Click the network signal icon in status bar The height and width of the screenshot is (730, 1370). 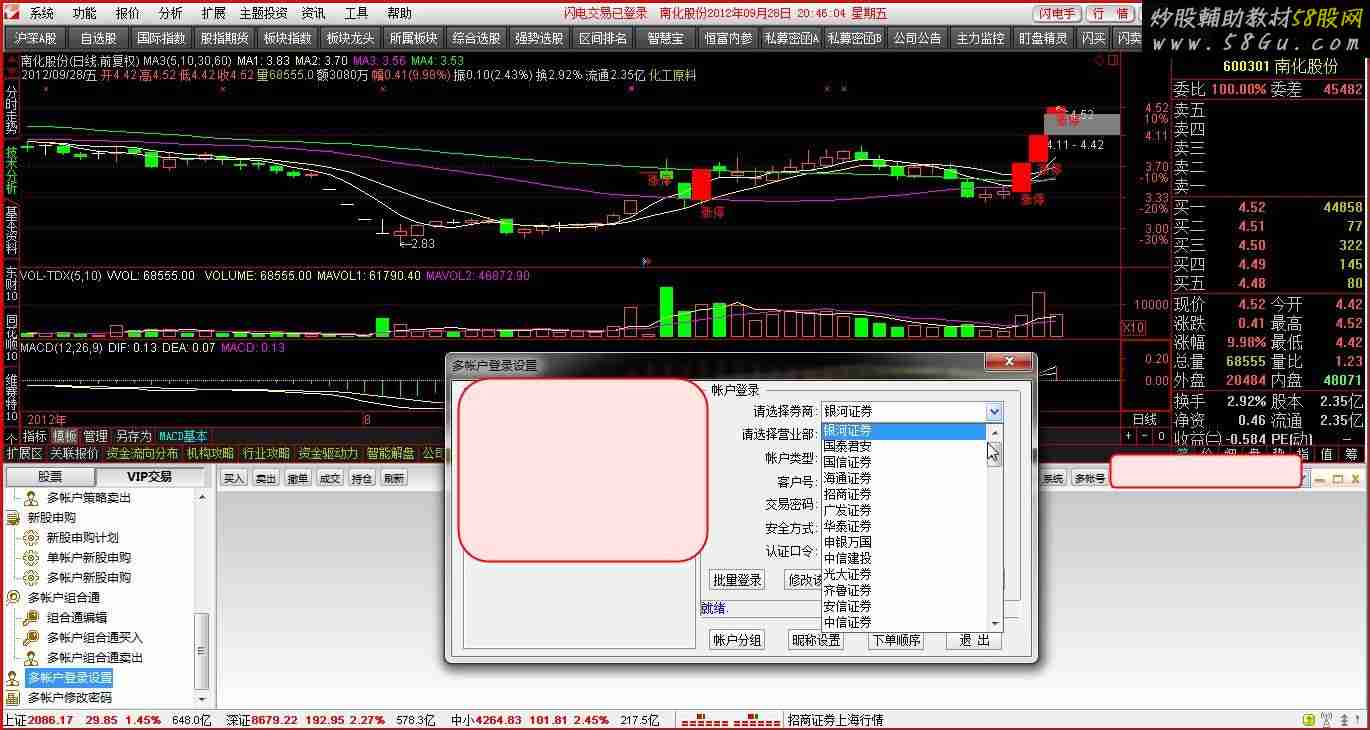(x=1326, y=719)
